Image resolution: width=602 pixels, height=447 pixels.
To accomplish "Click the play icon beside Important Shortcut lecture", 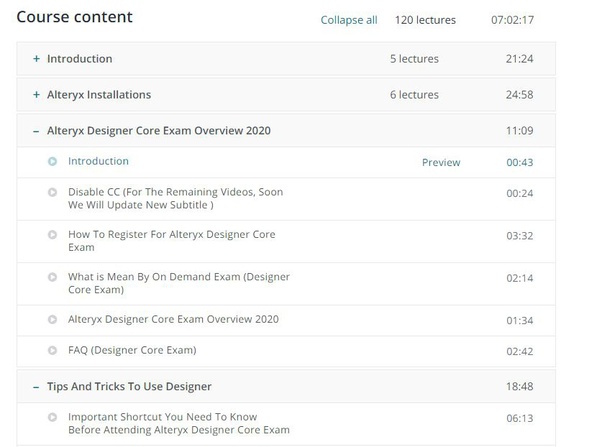I will tap(52, 417).
